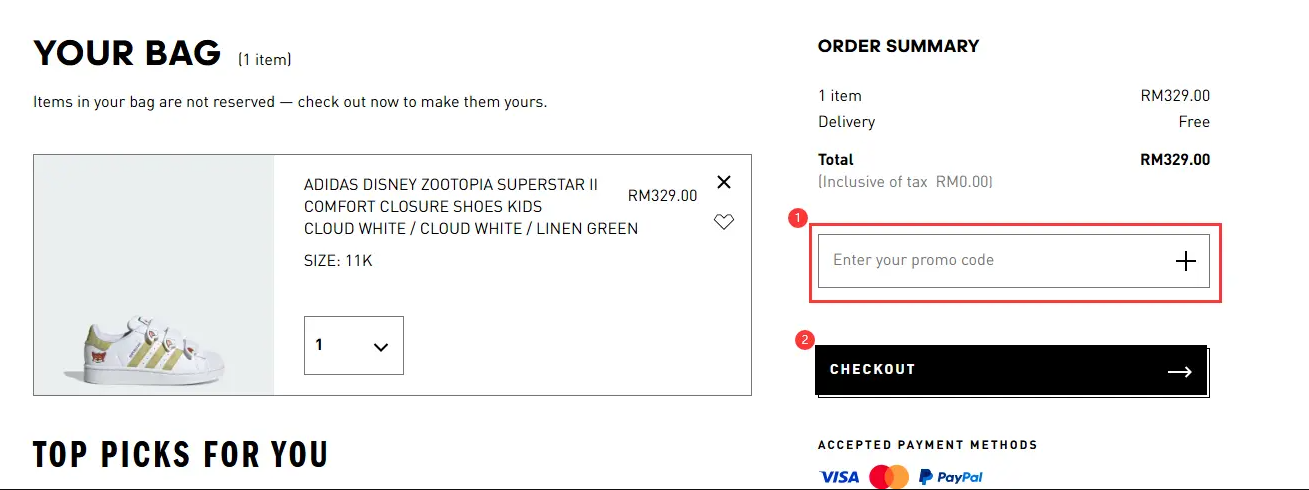Remove the Superstar II shoes from bag
The height and width of the screenshot is (490, 1309).
click(724, 182)
